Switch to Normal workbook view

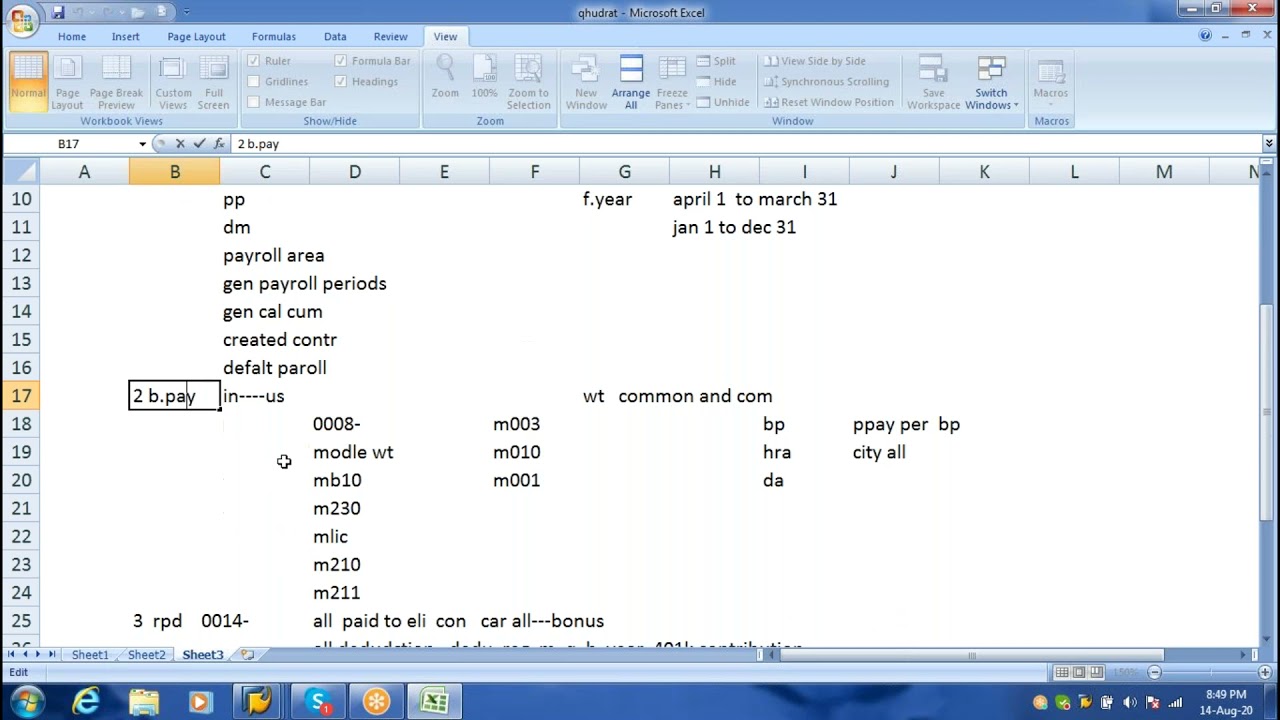[28, 82]
